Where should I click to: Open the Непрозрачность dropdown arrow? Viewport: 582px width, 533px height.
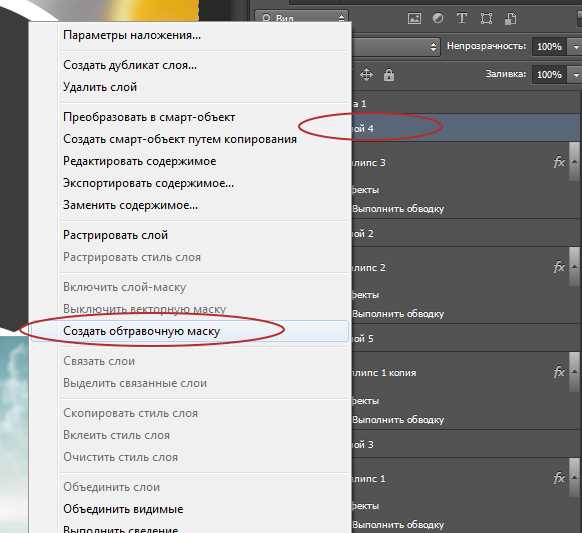click(576, 47)
